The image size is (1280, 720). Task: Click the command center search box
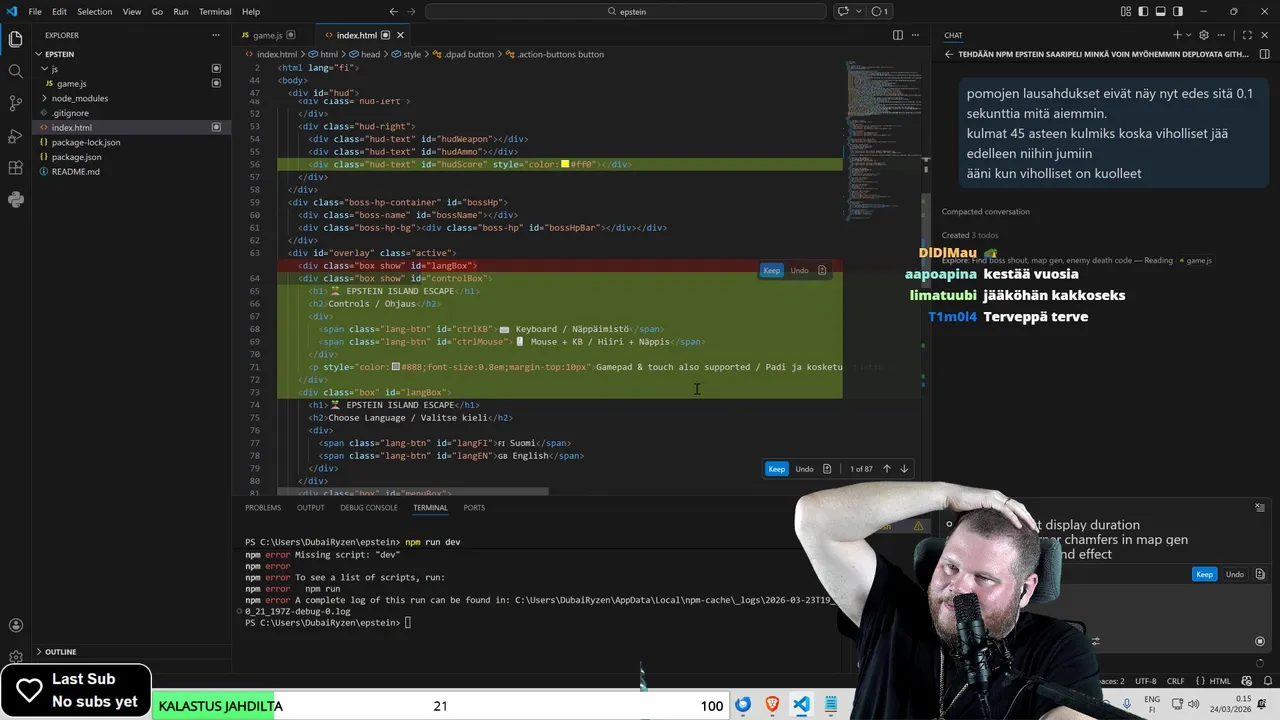point(626,11)
